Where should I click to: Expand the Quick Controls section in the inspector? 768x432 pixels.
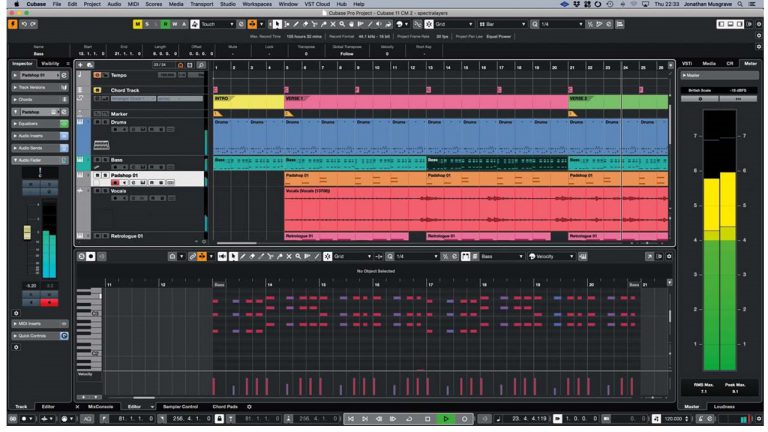coord(40,336)
